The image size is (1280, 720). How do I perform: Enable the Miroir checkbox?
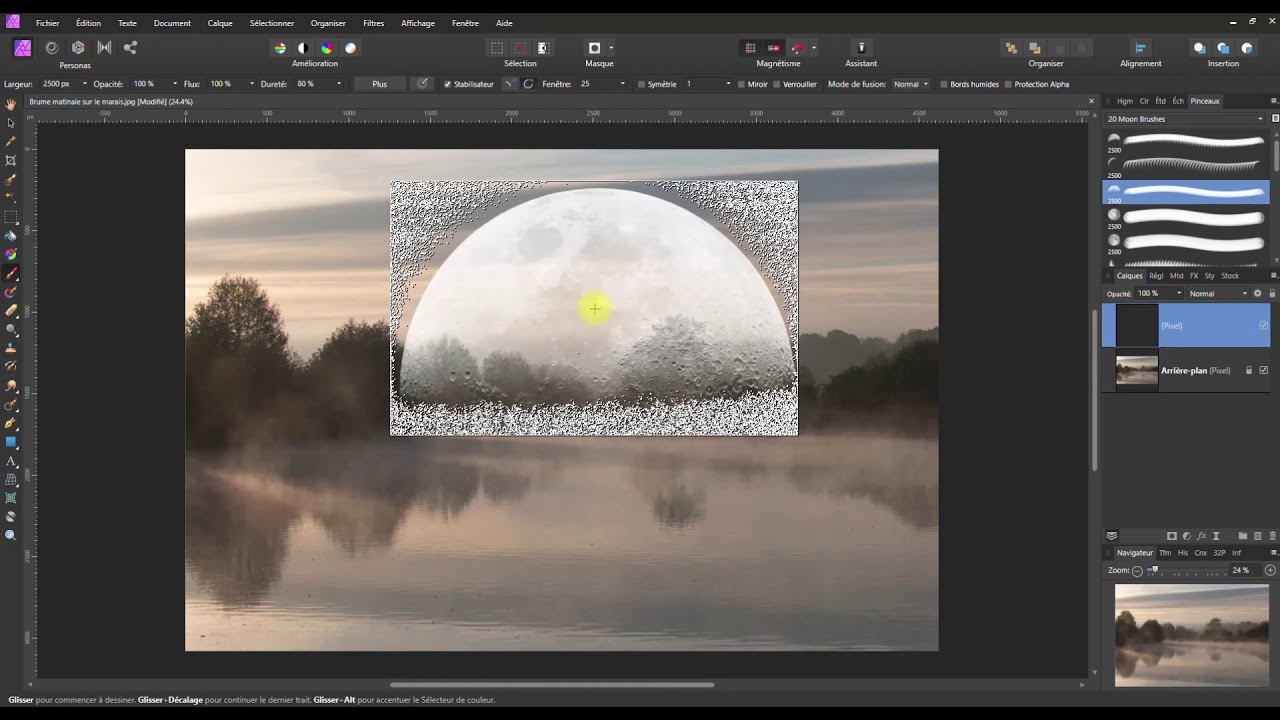pos(741,84)
